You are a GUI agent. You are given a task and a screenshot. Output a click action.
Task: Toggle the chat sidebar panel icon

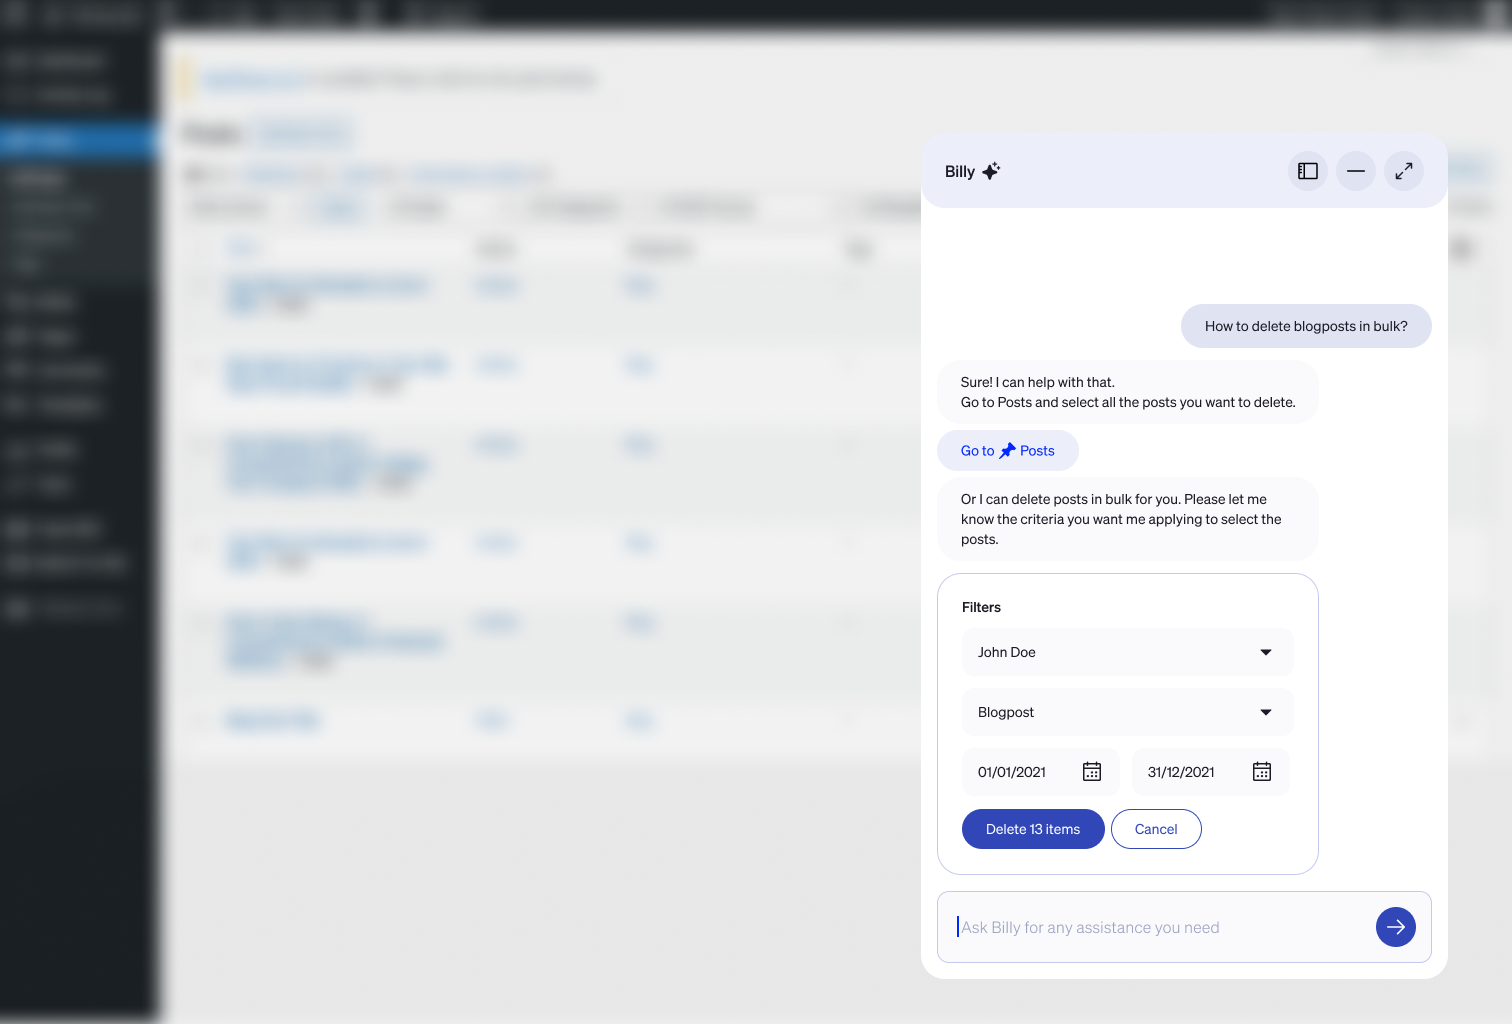(x=1308, y=171)
